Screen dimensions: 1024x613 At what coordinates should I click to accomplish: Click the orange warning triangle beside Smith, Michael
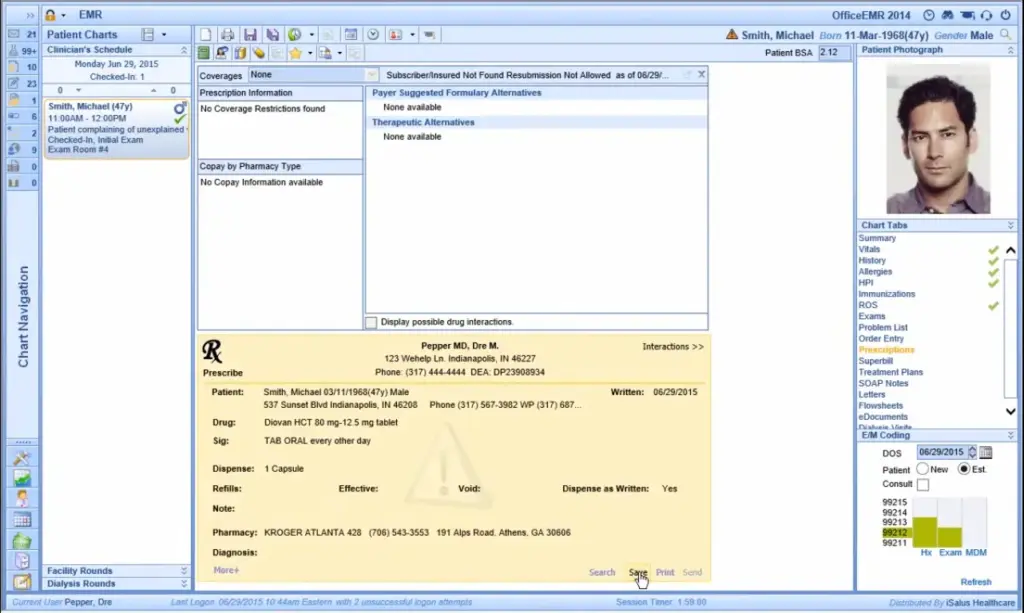[x=731, y=35]
